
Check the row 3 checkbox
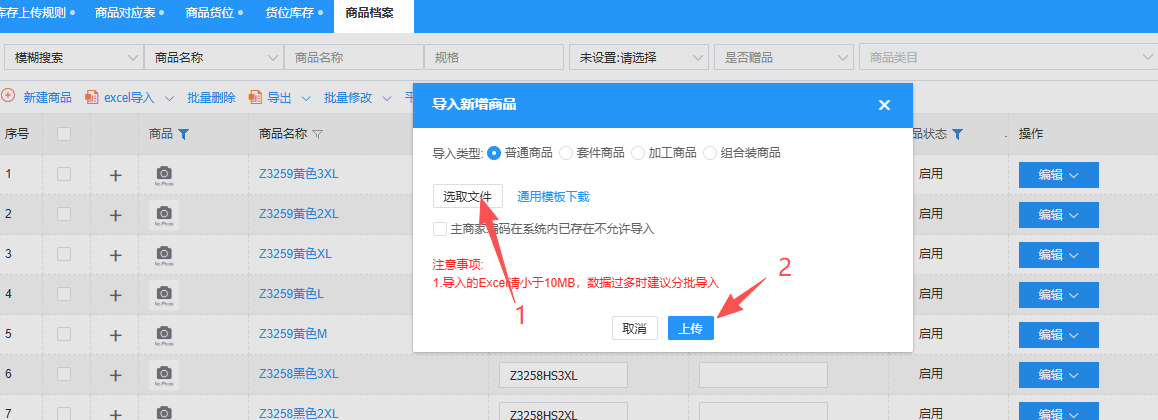[64, 253]
